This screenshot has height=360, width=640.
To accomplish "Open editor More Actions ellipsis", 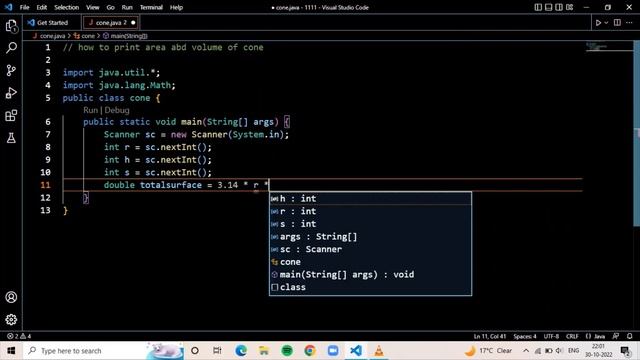I will click(x=629, y=23).
